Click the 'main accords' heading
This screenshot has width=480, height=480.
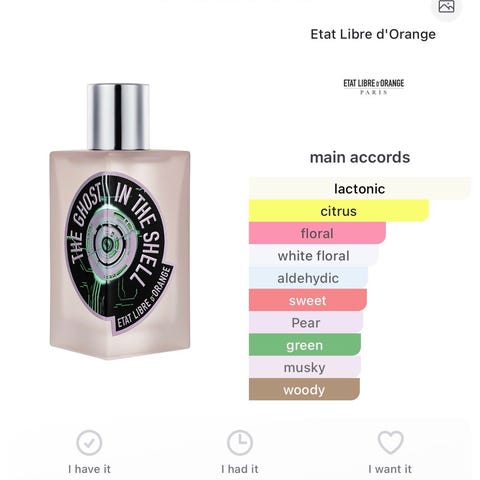(x=360, y=158)
